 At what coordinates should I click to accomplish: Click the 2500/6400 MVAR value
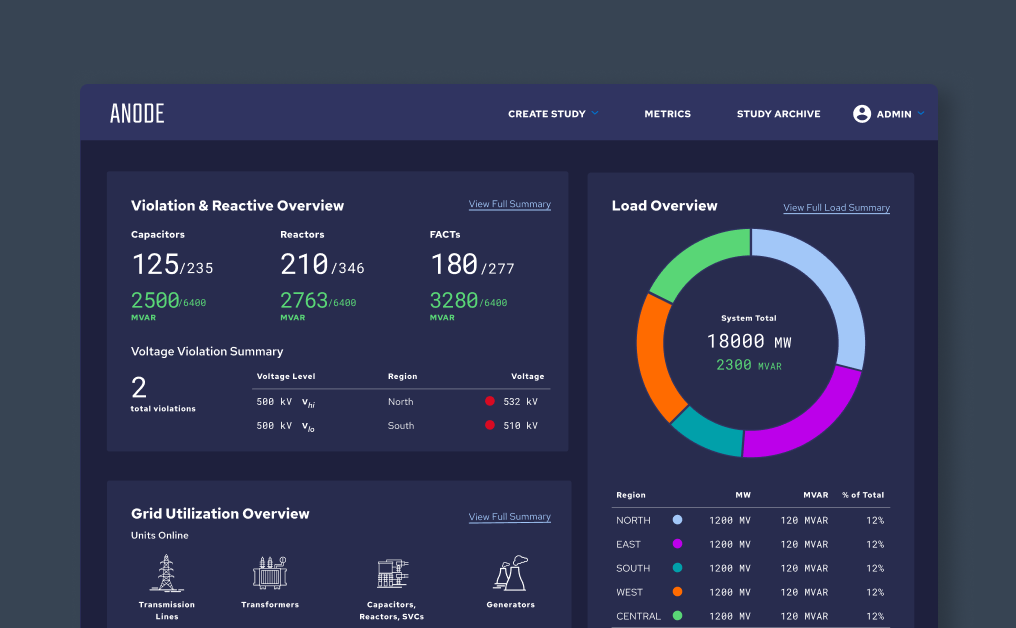point(168,301)
